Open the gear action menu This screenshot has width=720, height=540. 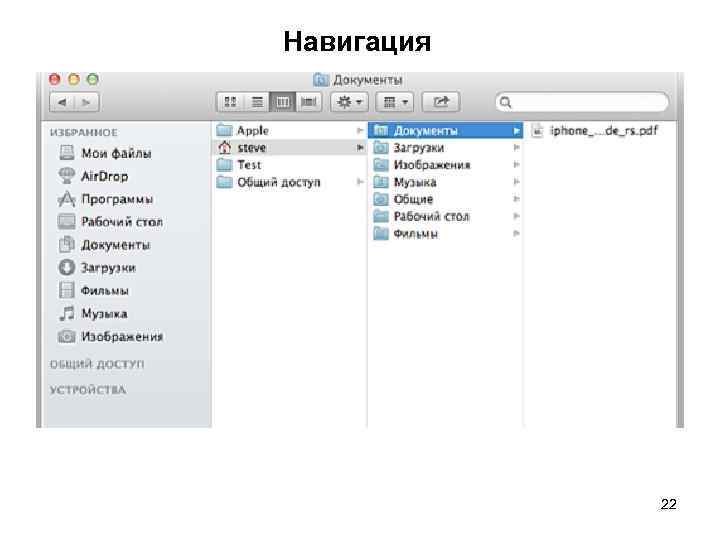[349, 102]
